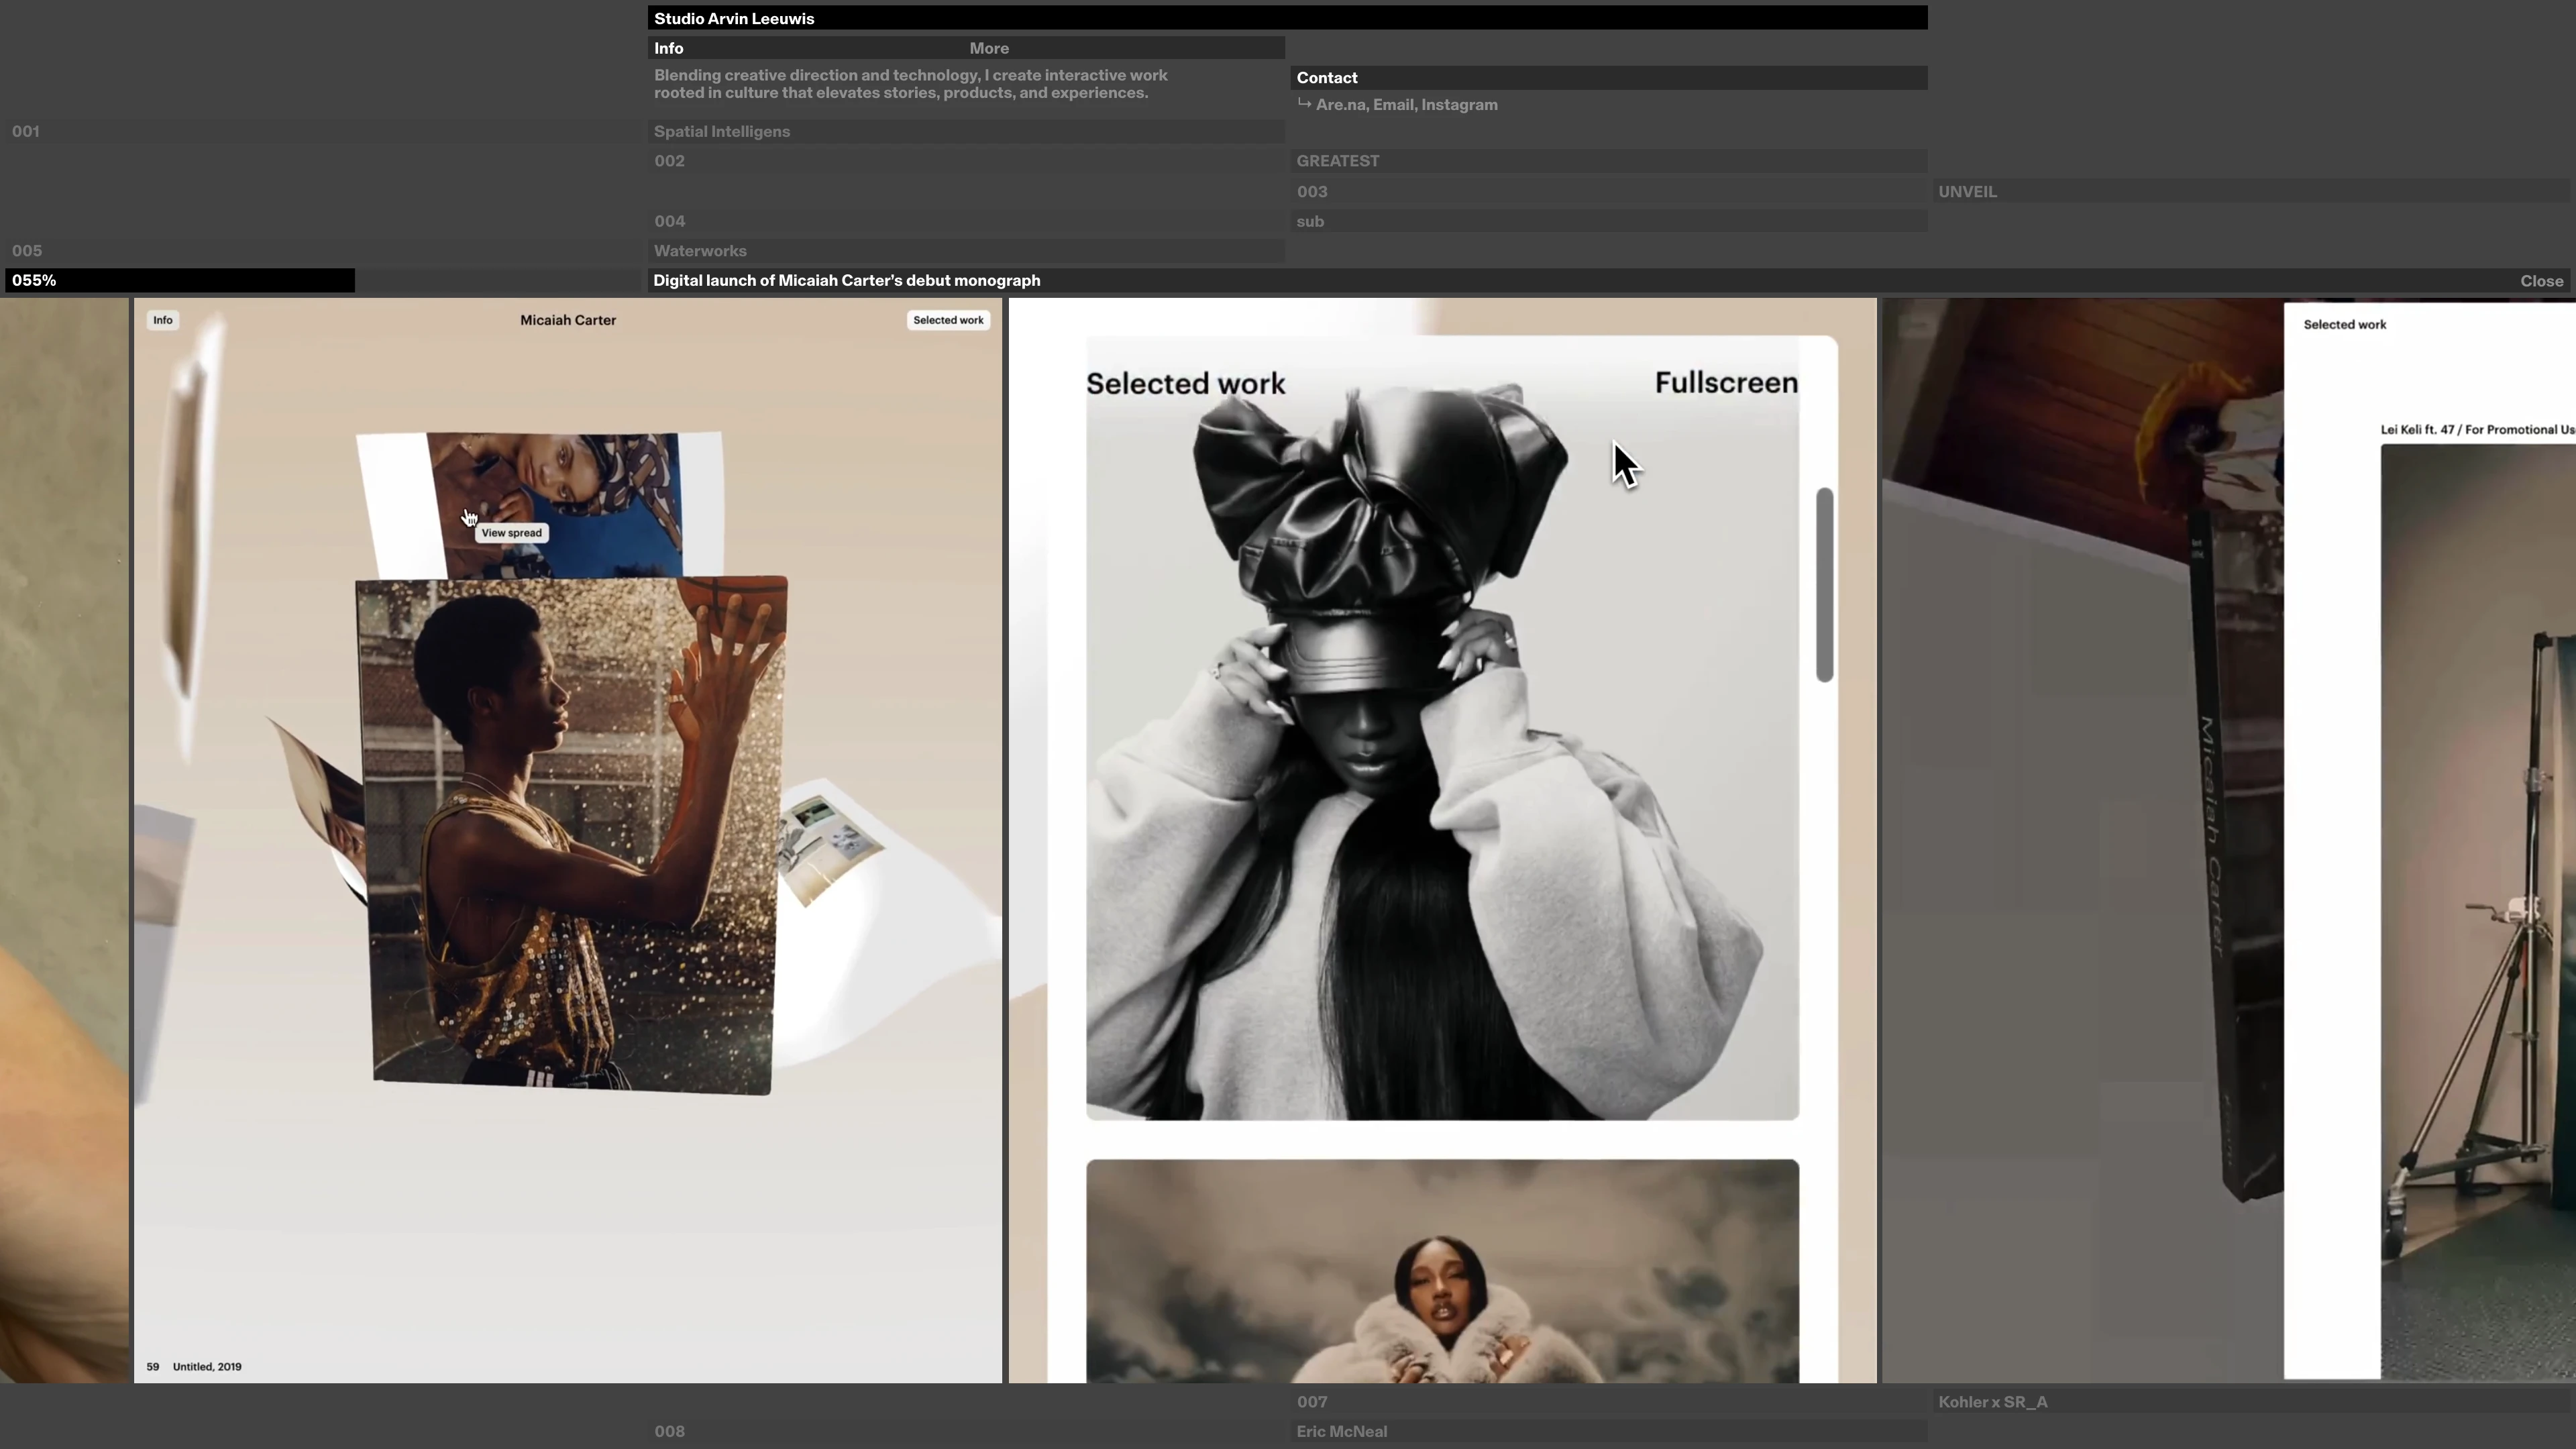
Task: Click the Contact header bar
Action: (x=1326, y=78)
